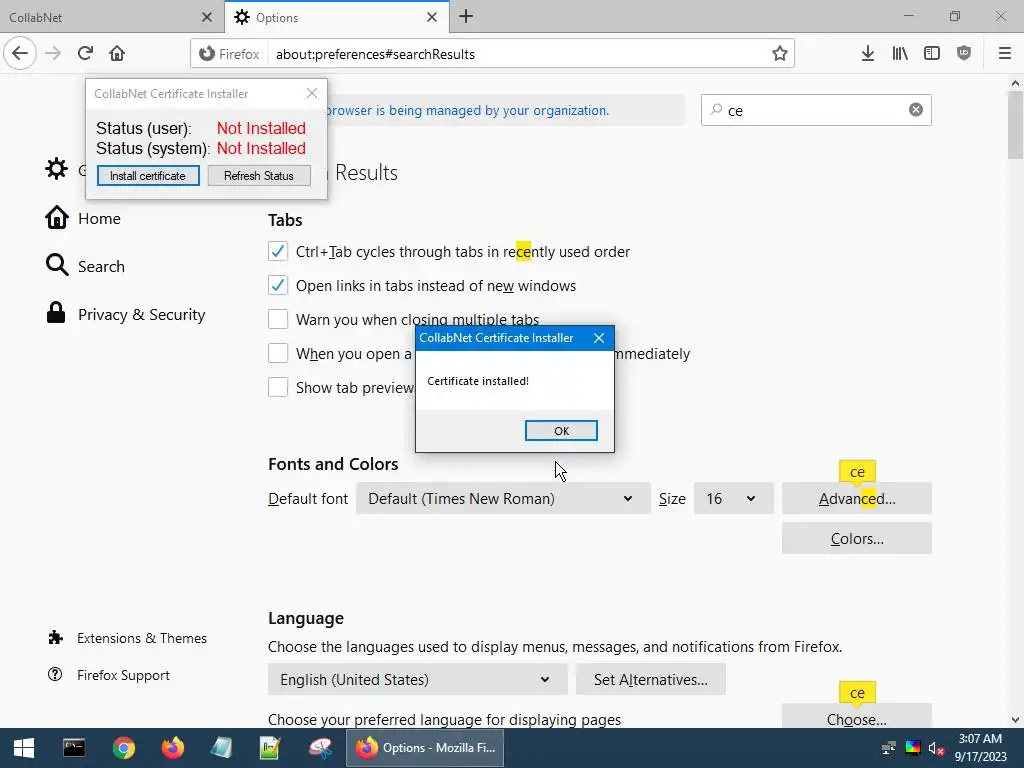Open Home preferences category
Screen dimensions: 1024x768
[83, 218]
